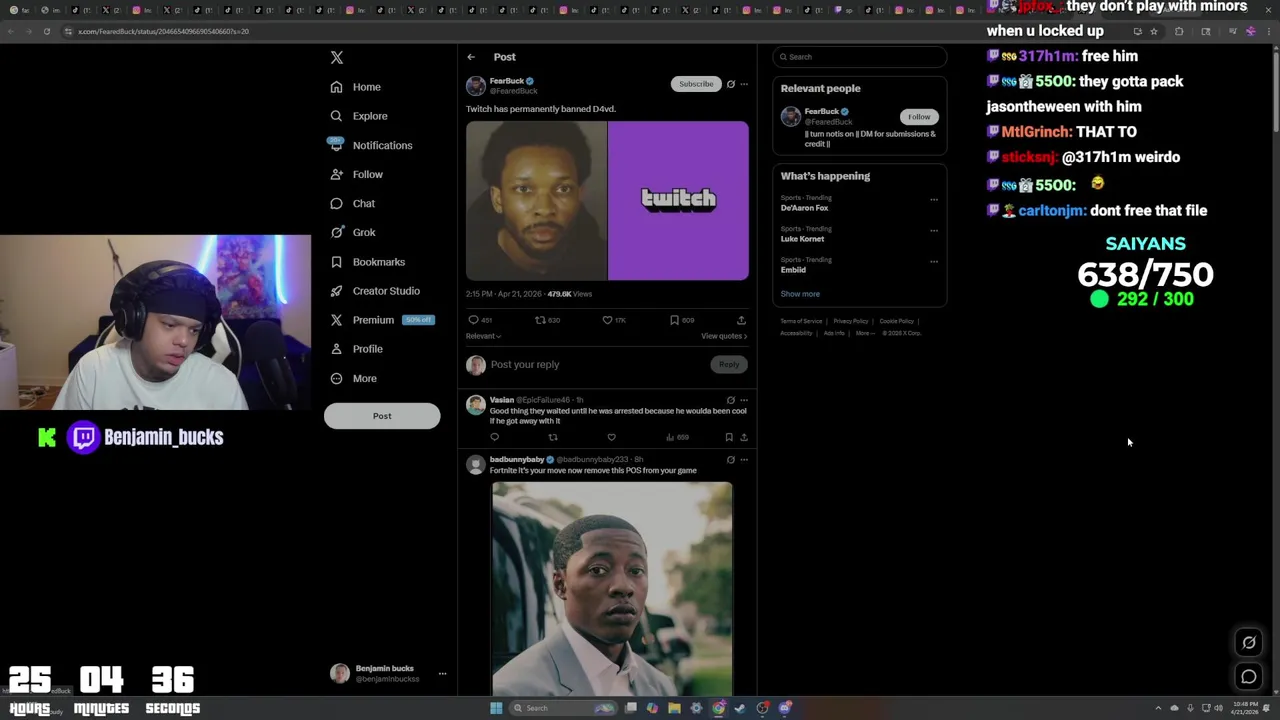Open options for De'Aaron Fox trend
The height and width of the screenshot is (720, 1280).
pyautogui.click(x=934, y=199)
